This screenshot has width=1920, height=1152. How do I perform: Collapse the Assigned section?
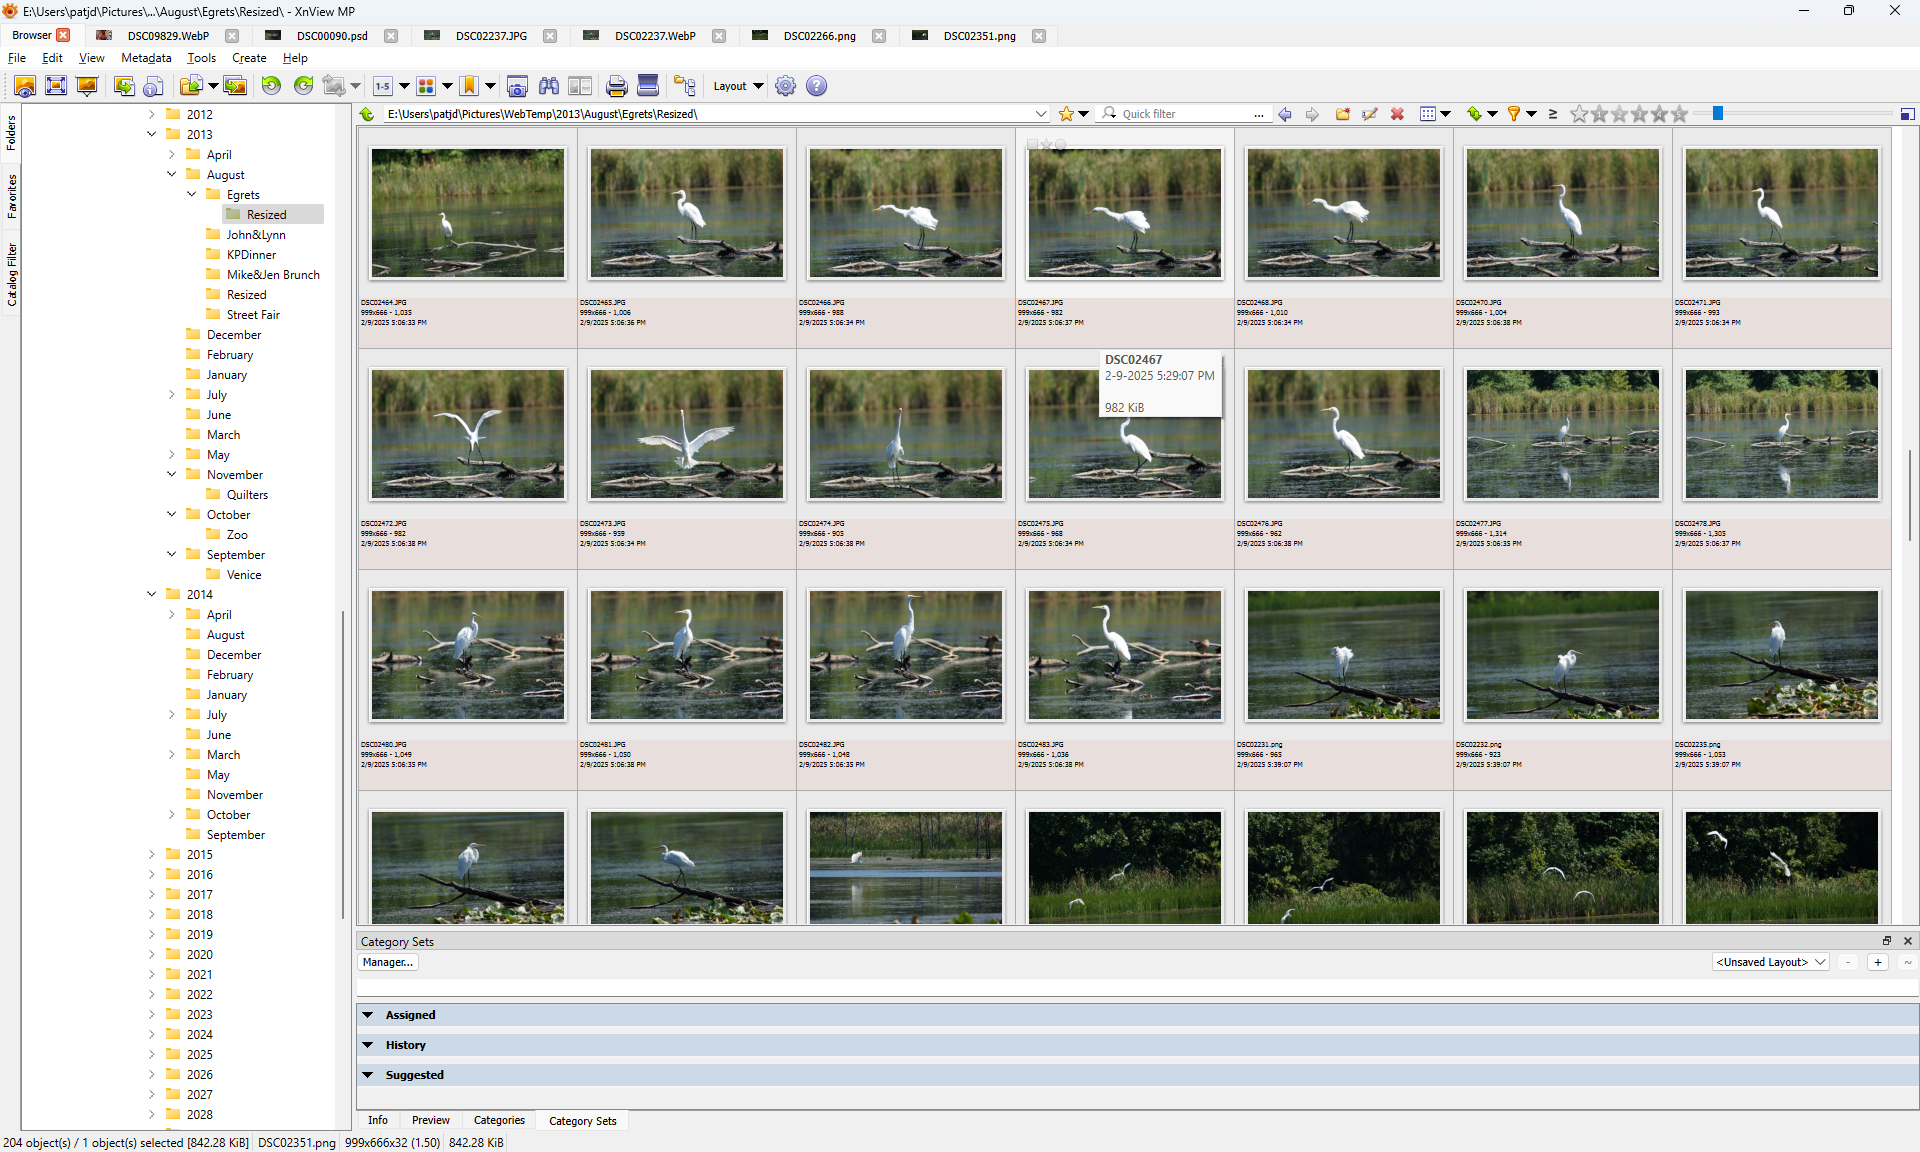(368, 1015)
